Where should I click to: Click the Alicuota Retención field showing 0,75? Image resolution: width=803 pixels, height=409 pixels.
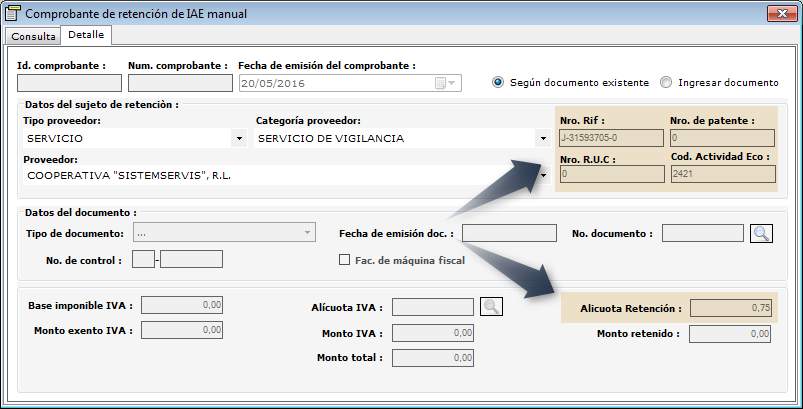click(x=731, y=308)
